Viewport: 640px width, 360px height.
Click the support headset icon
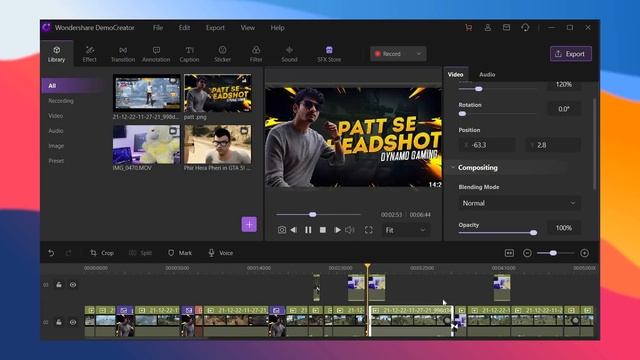pos(525,28)
